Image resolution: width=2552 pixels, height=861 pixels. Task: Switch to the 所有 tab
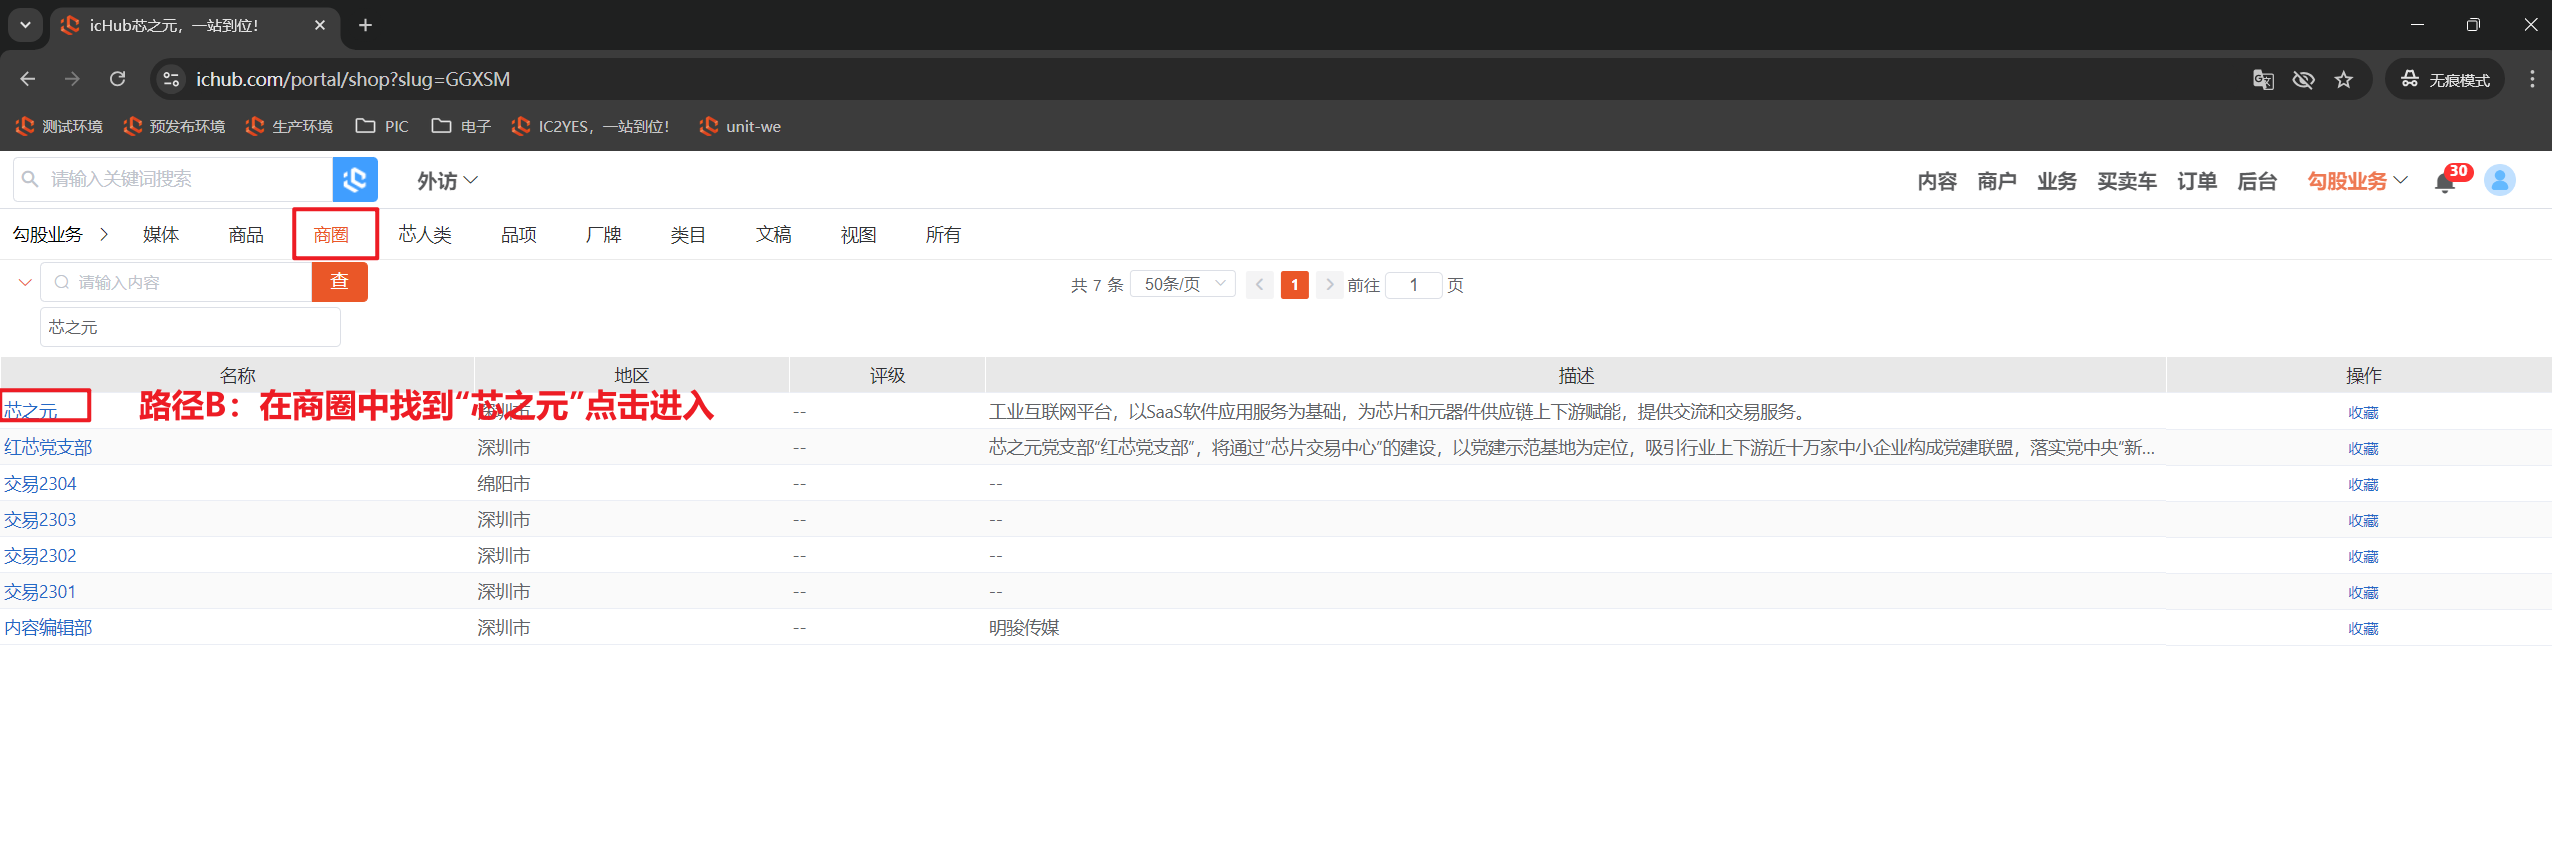click(x=943, y=234)
